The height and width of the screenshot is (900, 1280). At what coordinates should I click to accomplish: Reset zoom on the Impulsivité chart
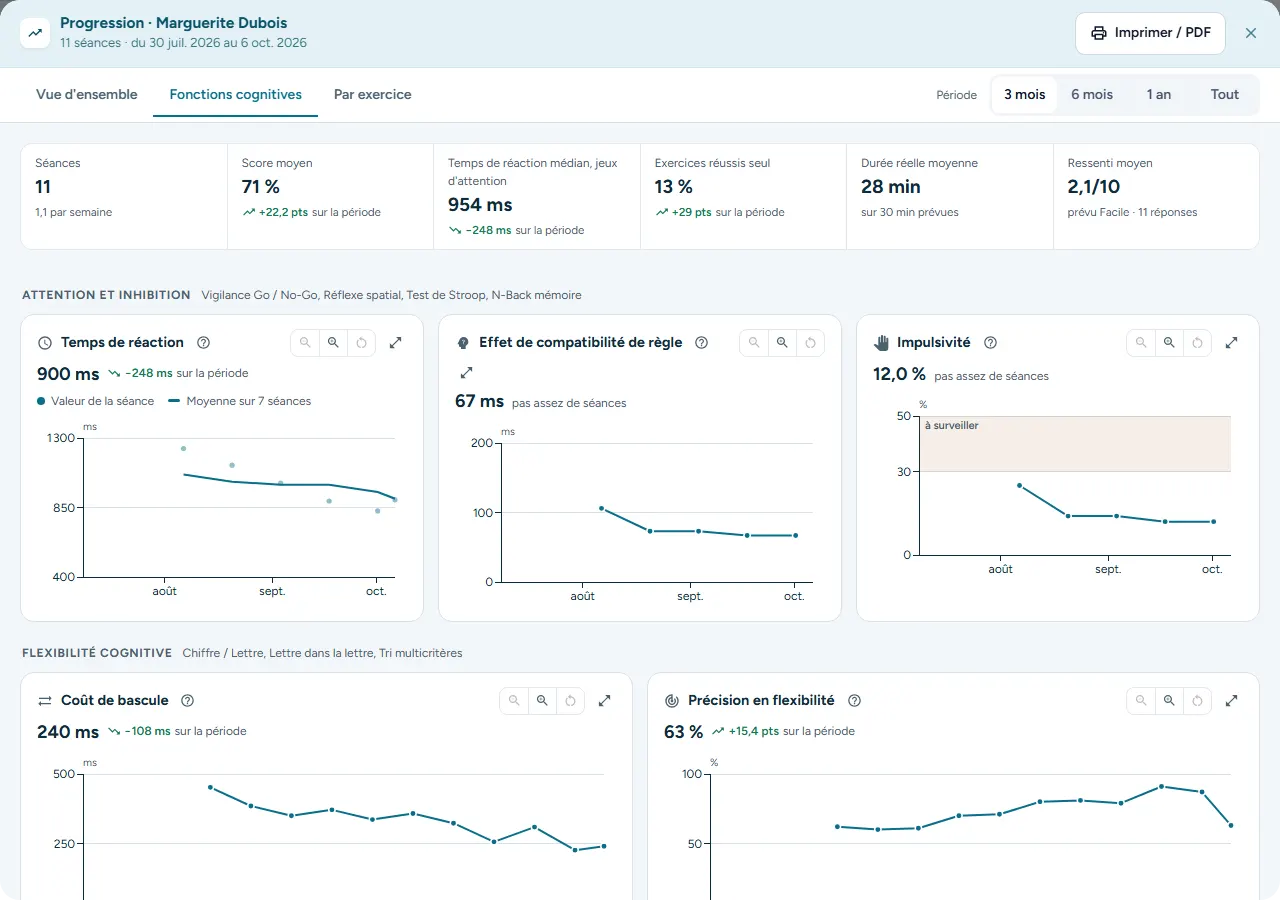pos(1198,343)
